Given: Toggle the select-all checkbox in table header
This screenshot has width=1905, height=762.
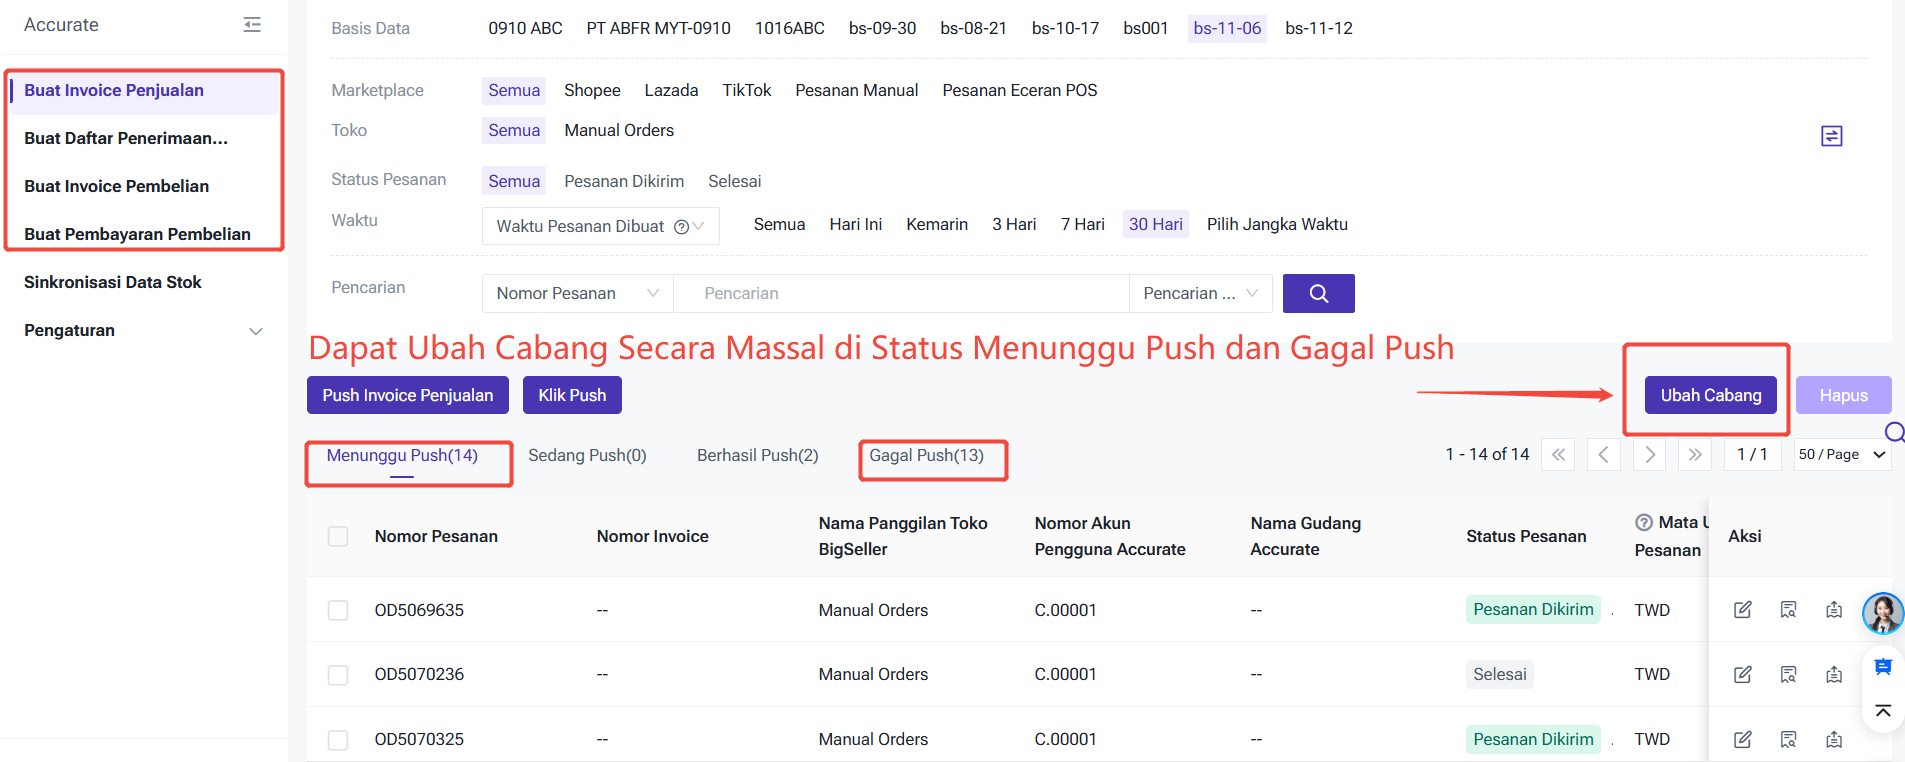Looking at the screenshot, I should 338,537.
